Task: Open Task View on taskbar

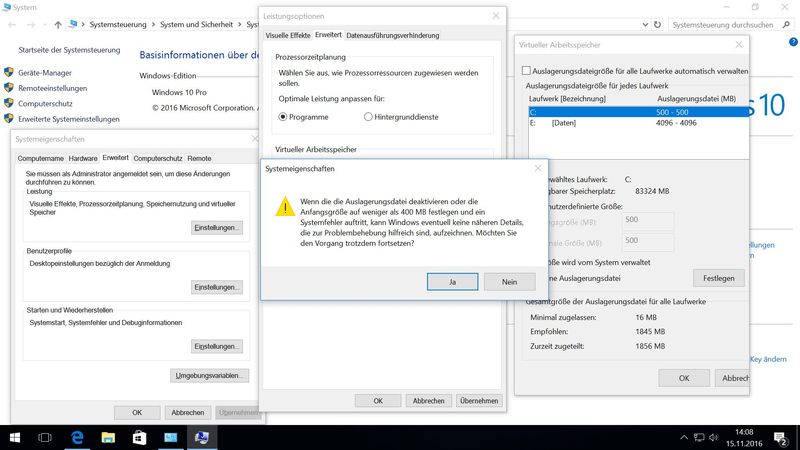Action: click(45, 438)
